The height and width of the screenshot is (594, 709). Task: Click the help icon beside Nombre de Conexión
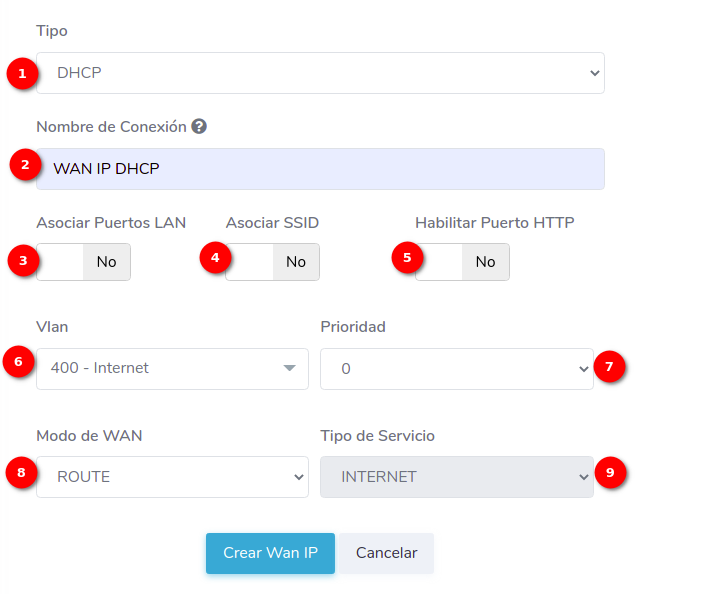(199, 127)
